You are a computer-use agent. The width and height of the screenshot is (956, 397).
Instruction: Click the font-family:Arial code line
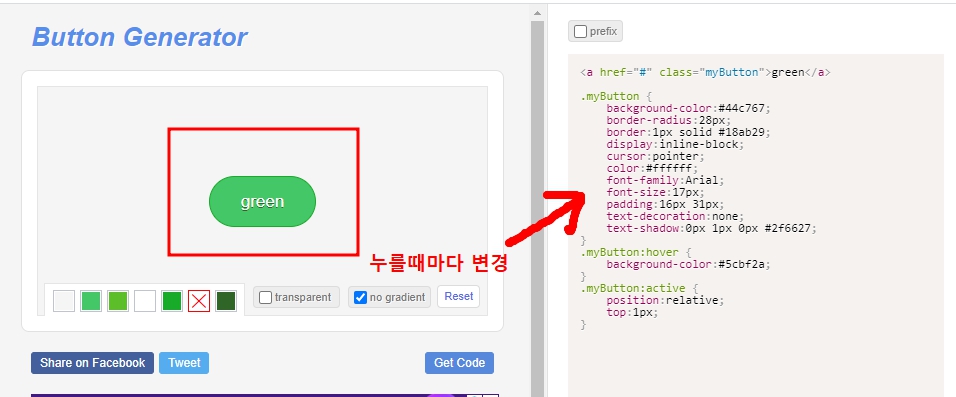666,181
